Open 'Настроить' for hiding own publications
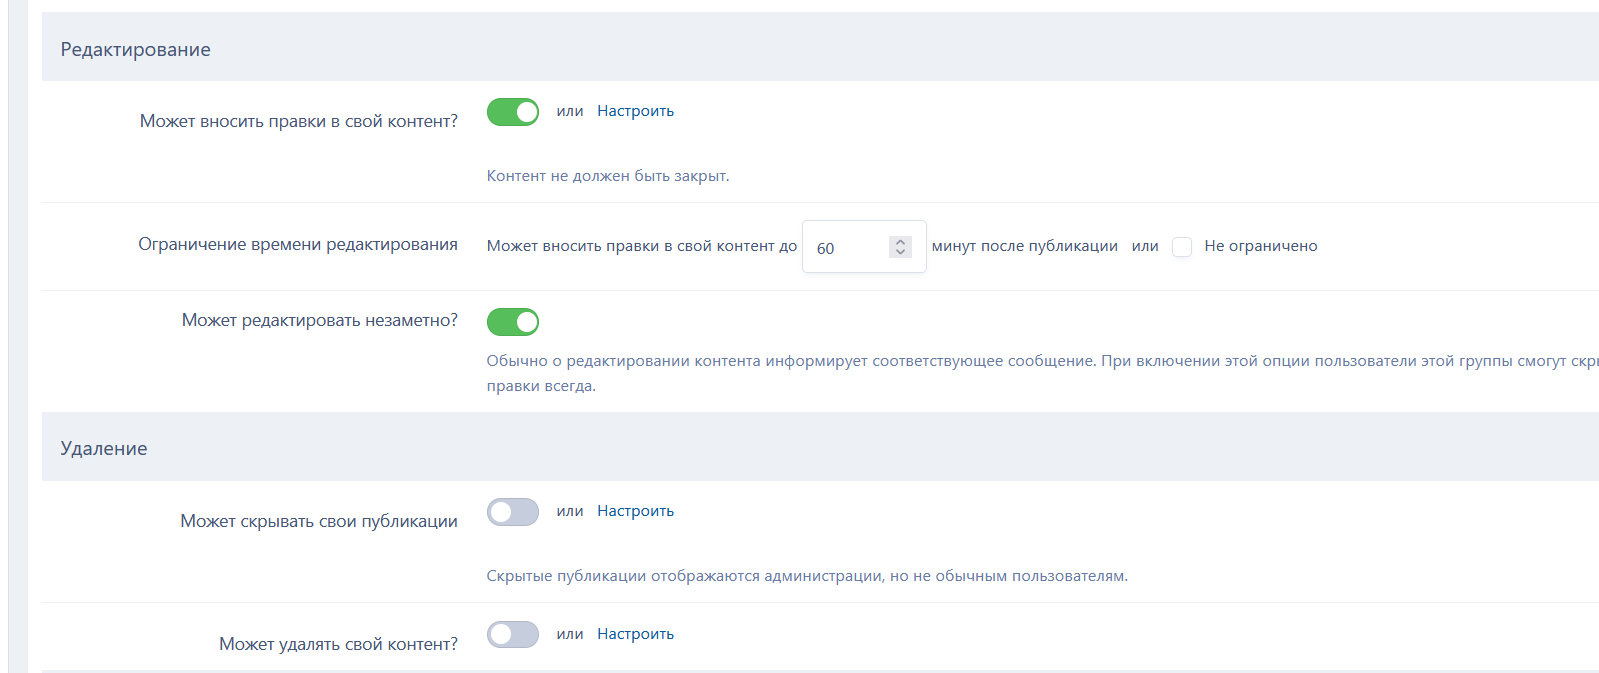This screenshot has width=1599, height=673. point(635,511)
